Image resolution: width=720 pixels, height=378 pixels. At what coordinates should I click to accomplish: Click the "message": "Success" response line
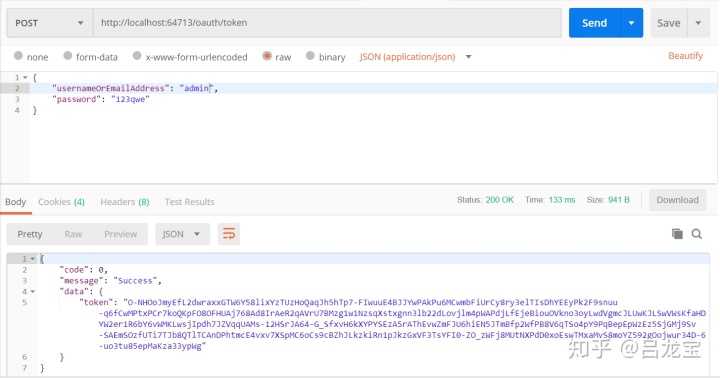[x=110, y=281]
